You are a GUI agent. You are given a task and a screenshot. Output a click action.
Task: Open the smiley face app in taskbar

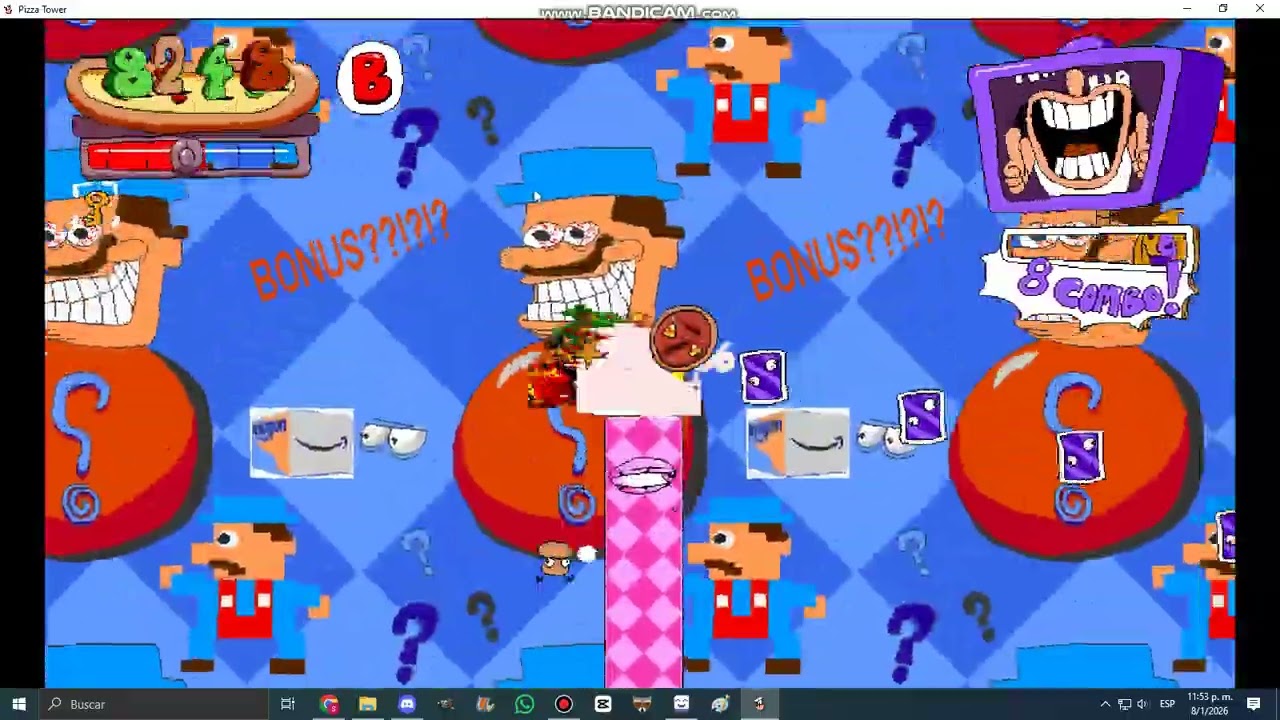pos(681,704)
